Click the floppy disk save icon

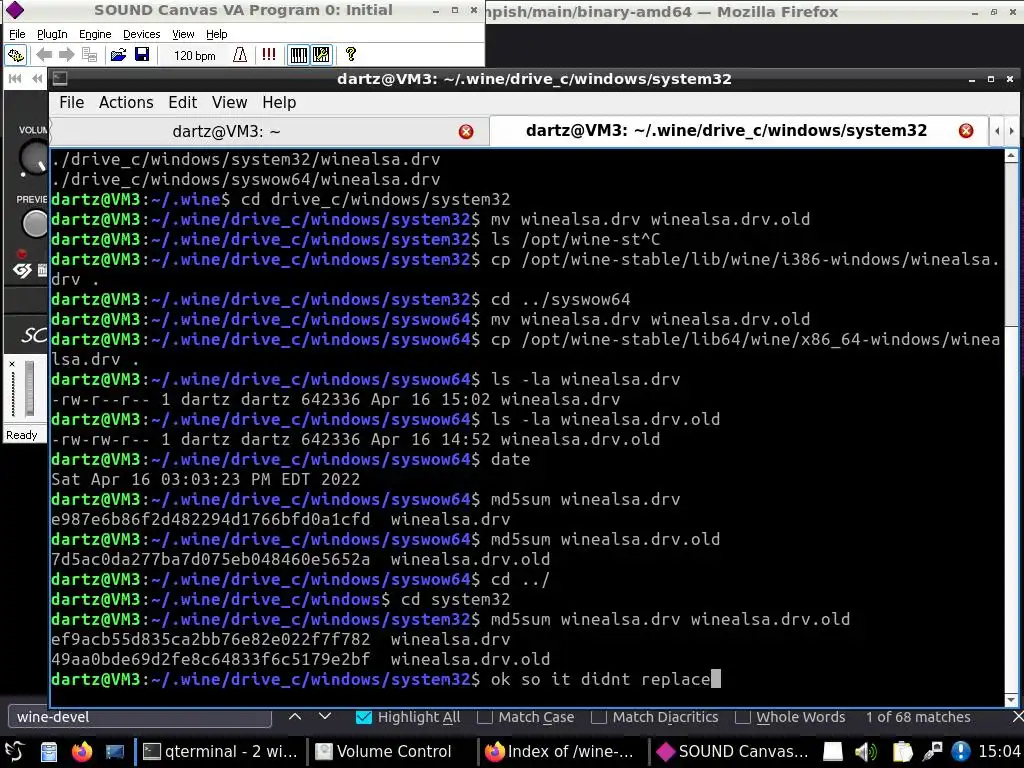pos(142,55)
